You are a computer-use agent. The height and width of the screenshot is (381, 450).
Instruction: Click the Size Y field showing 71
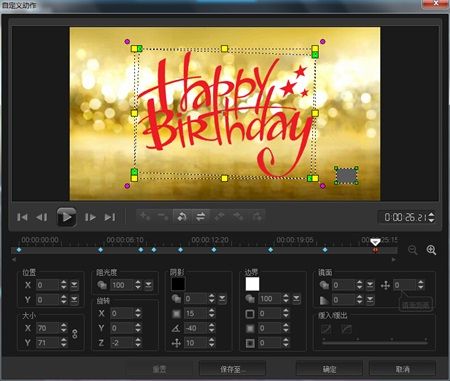tap(48, 342)
